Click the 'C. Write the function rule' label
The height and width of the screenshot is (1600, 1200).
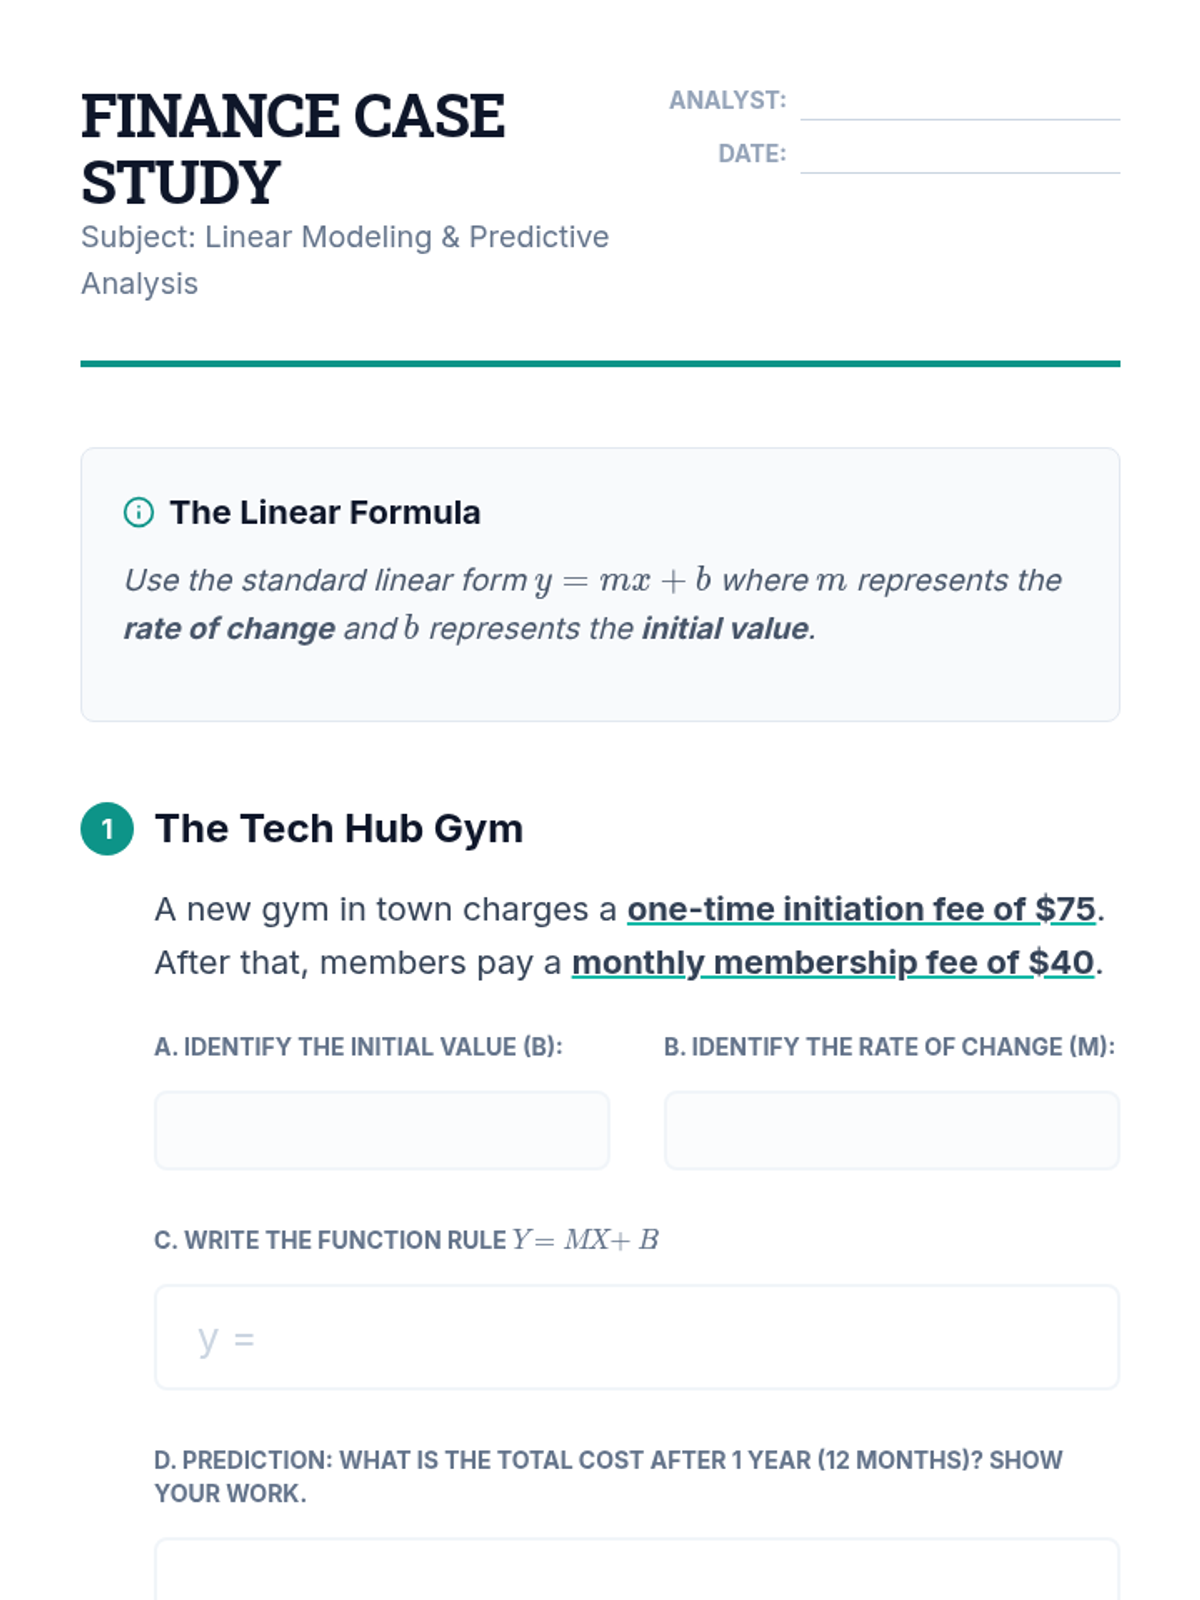click(x=406, y=1240)
